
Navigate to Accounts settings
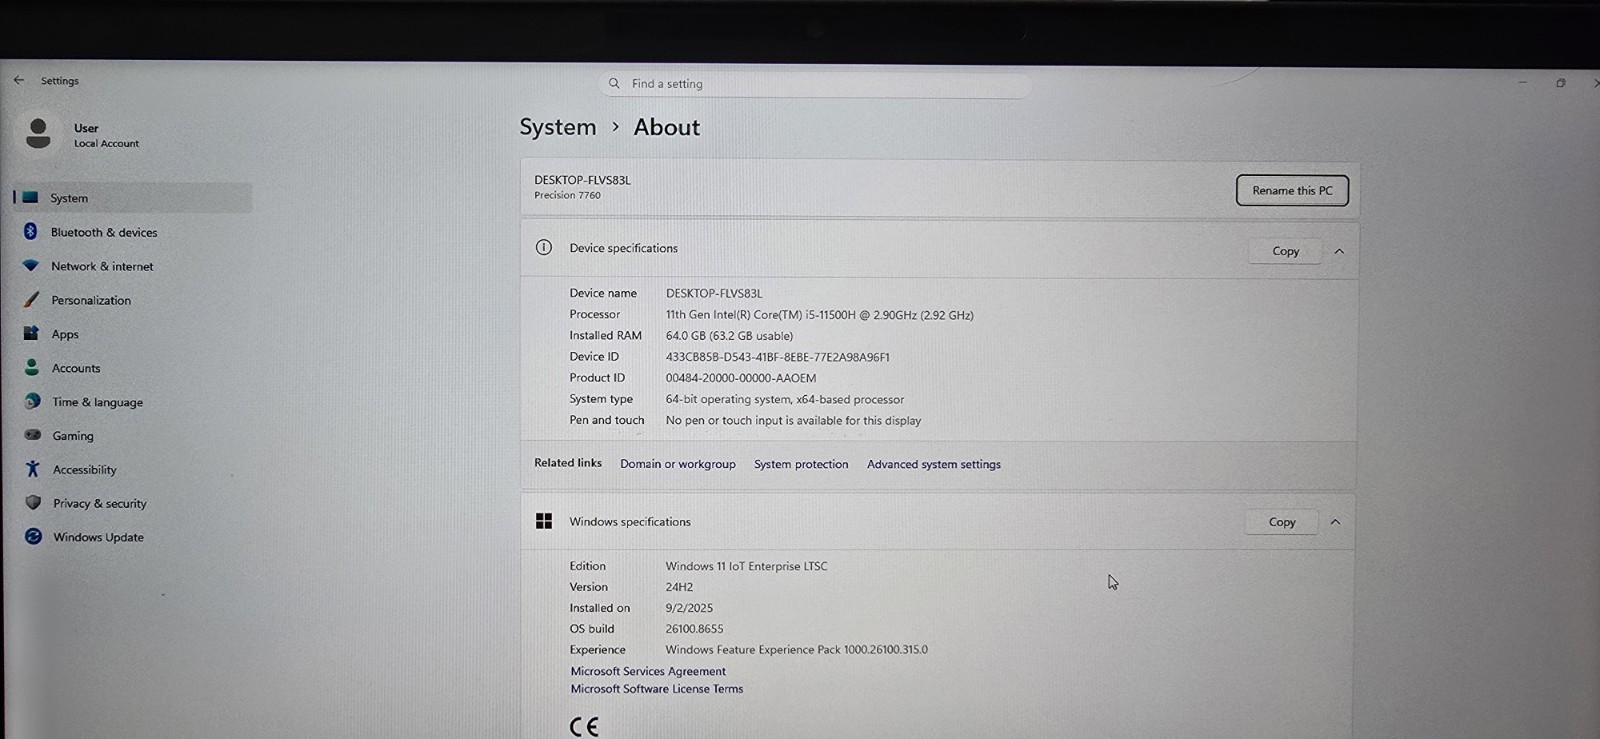(76, 368)
